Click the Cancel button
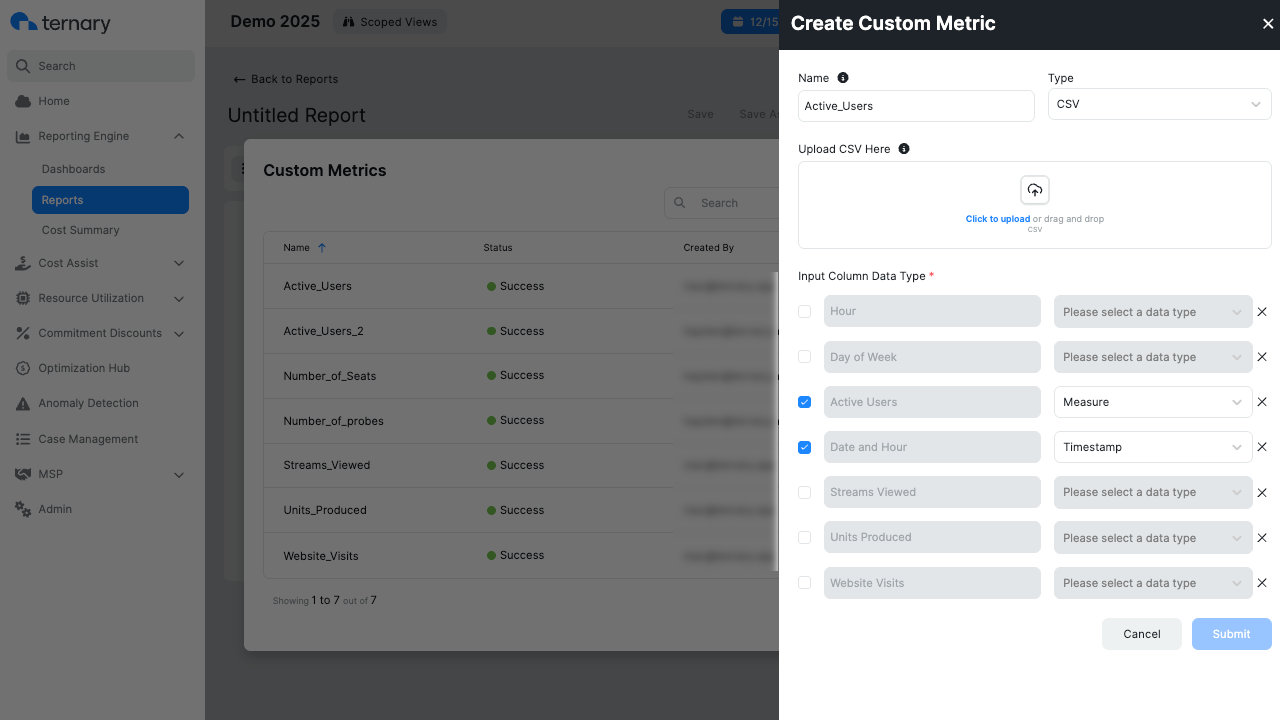 point(1141,633)
